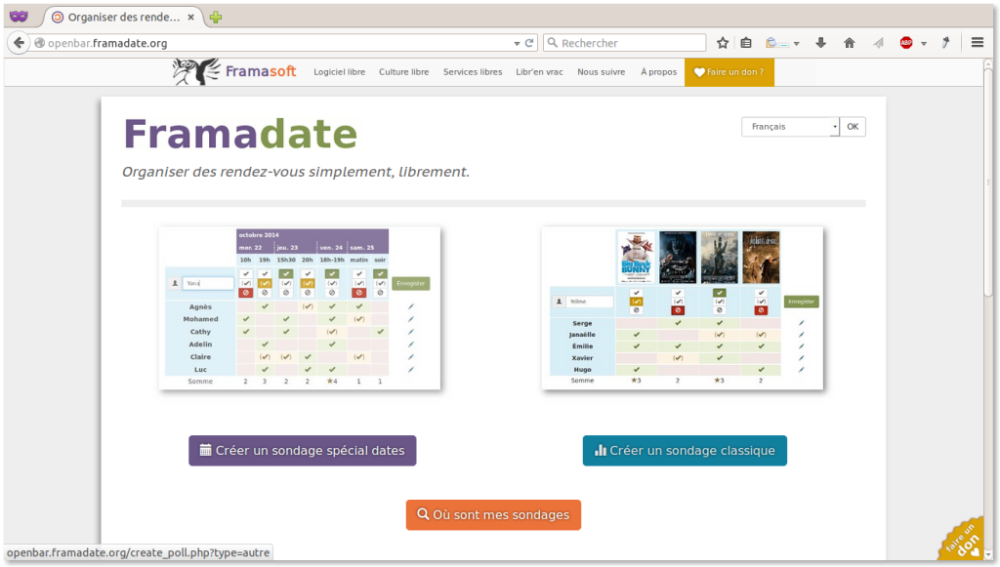Open the Libr'en vrac menu
Image resolution: width=1000 pixels, height=567 pixels.
tap(540, 72)
